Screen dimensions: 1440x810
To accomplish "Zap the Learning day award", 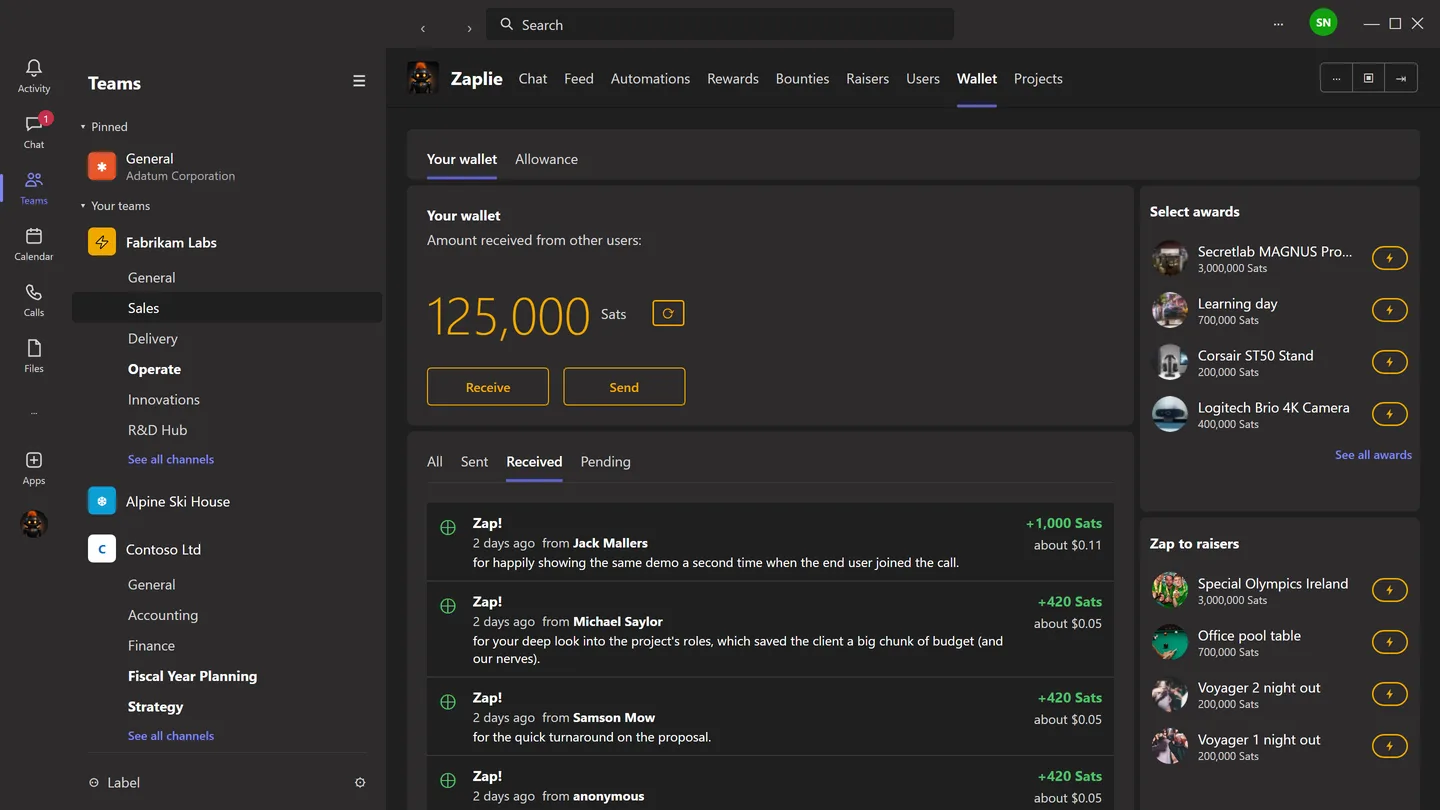I will pyautogui.click(x=1389, y=310).
